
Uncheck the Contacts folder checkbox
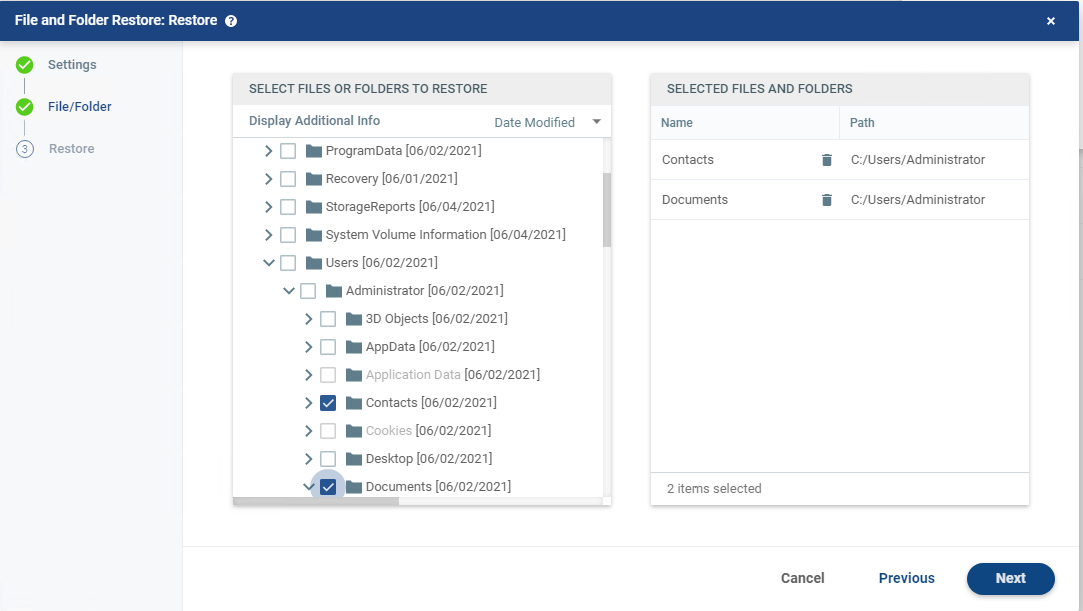coord(328,403)
